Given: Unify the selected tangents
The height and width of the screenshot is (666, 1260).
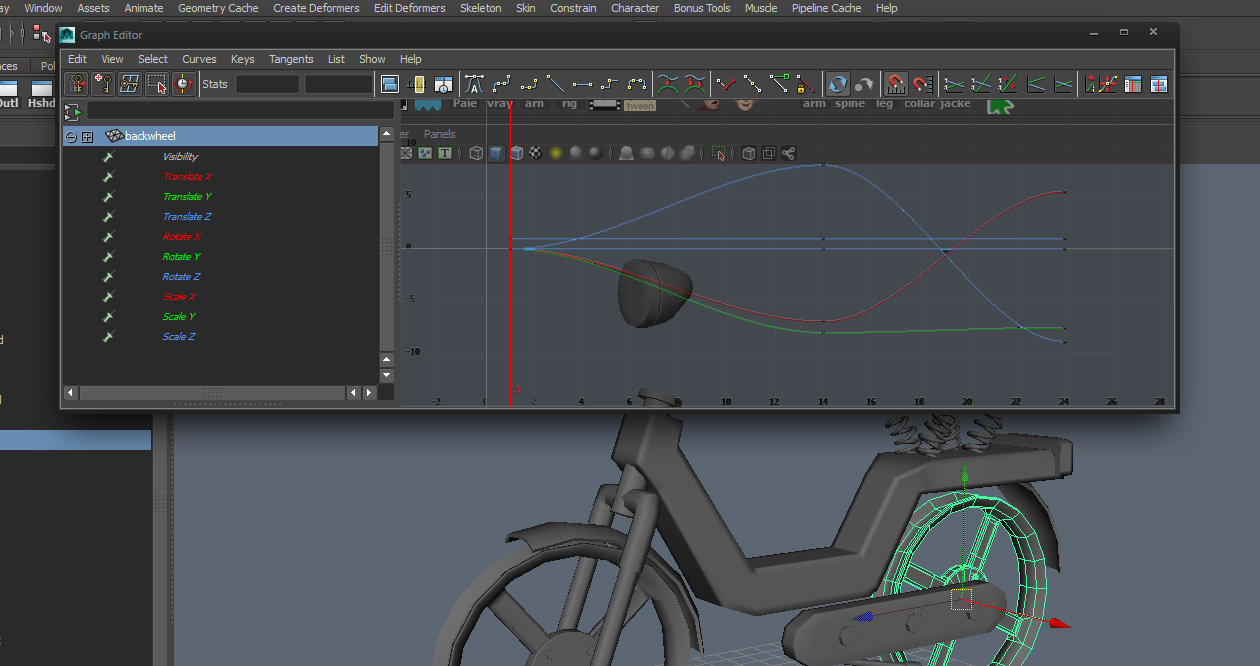Looking at the screenshot, I should tap(752, 84).
